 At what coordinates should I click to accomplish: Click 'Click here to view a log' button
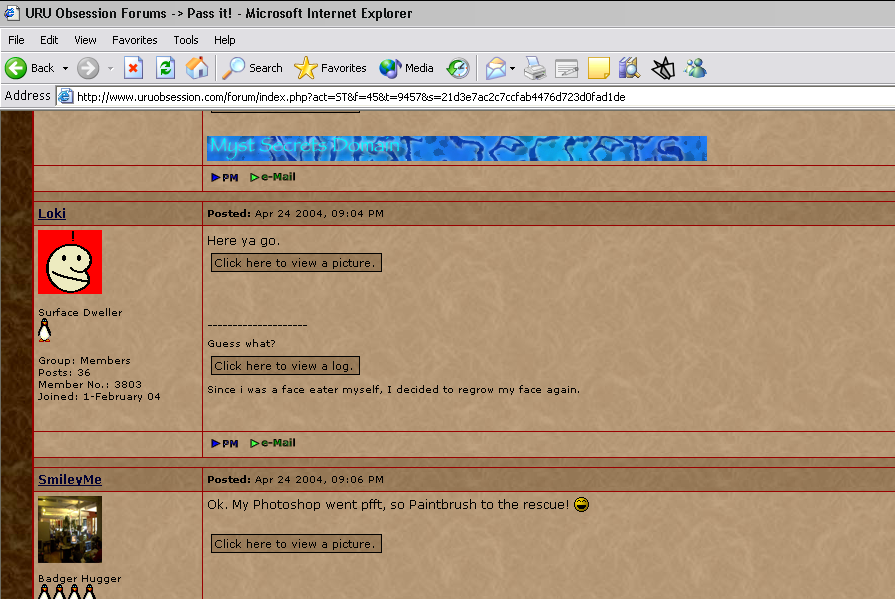[285, 365]
